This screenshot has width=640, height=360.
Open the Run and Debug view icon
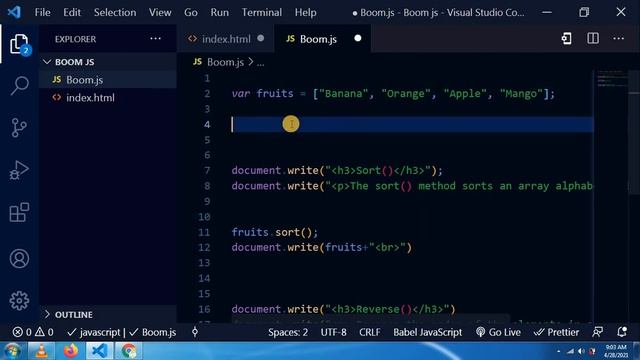point(19,170)
